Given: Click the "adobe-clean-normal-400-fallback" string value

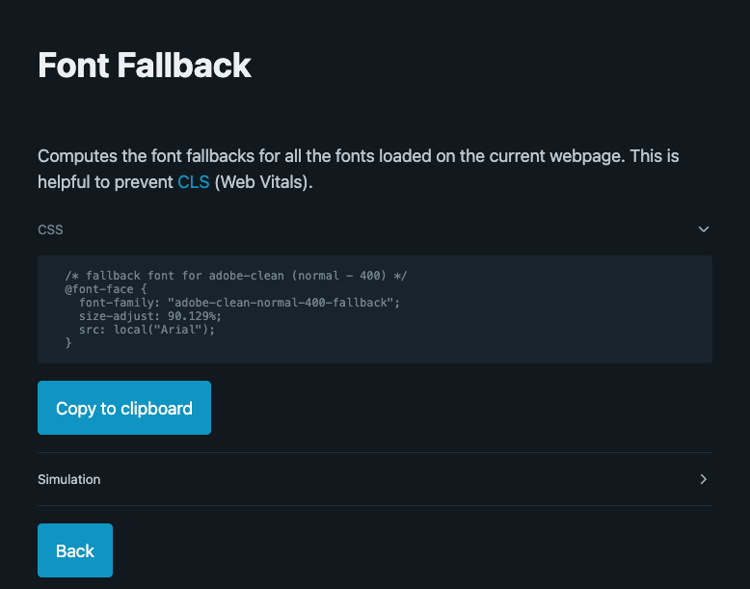Looking at the screenshot, I should 283,302.
